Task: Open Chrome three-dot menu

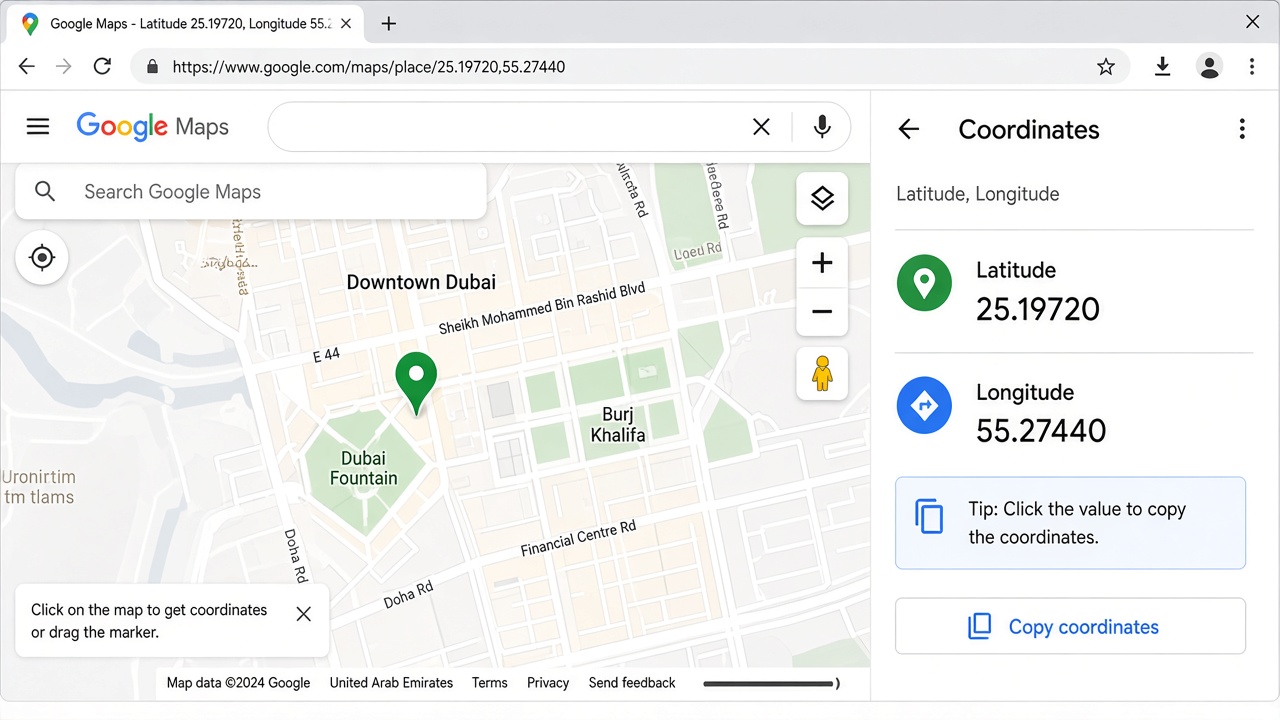Action: pos(1252,66)
